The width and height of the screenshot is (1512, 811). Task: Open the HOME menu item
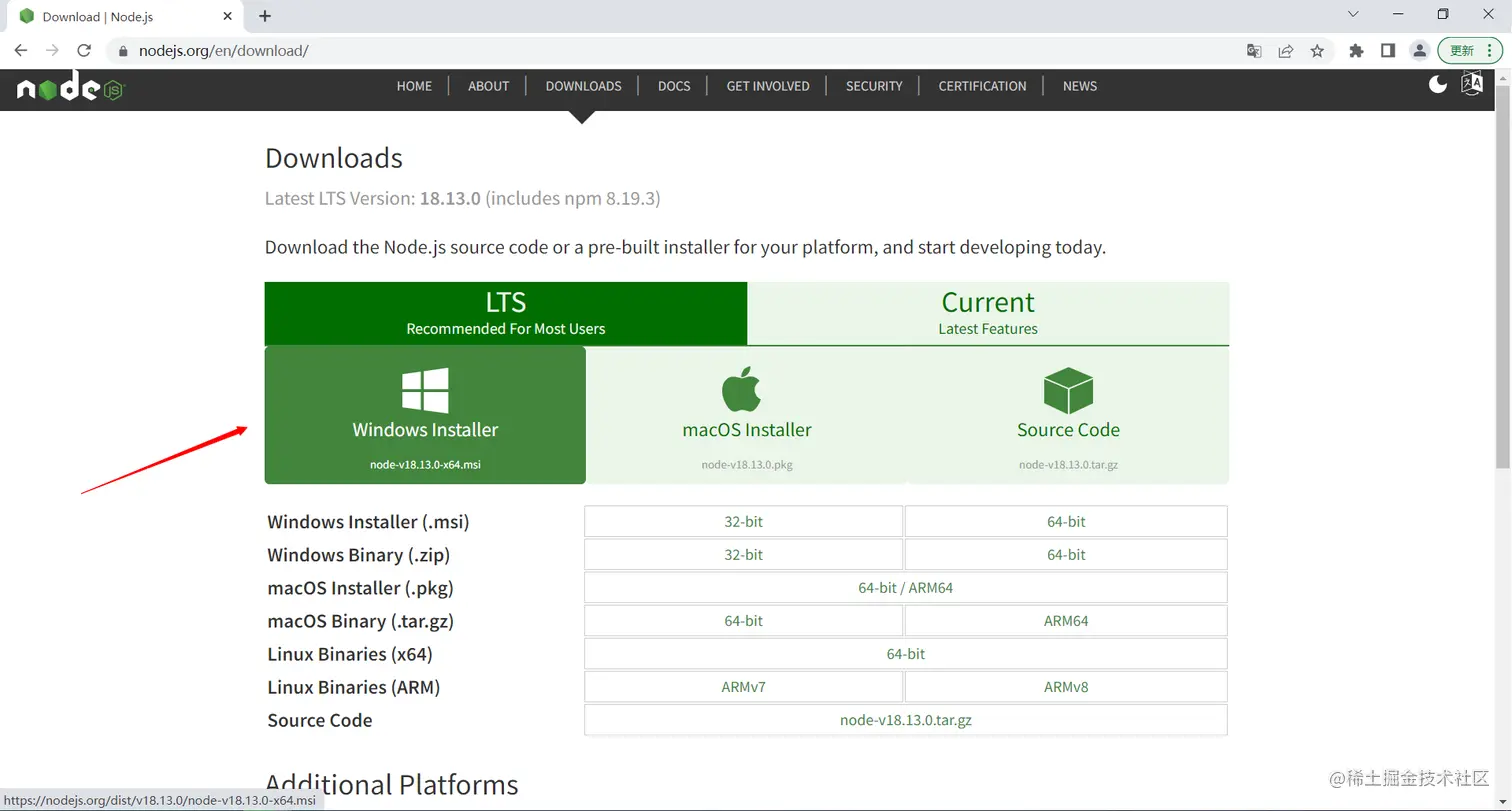[414, 86]
